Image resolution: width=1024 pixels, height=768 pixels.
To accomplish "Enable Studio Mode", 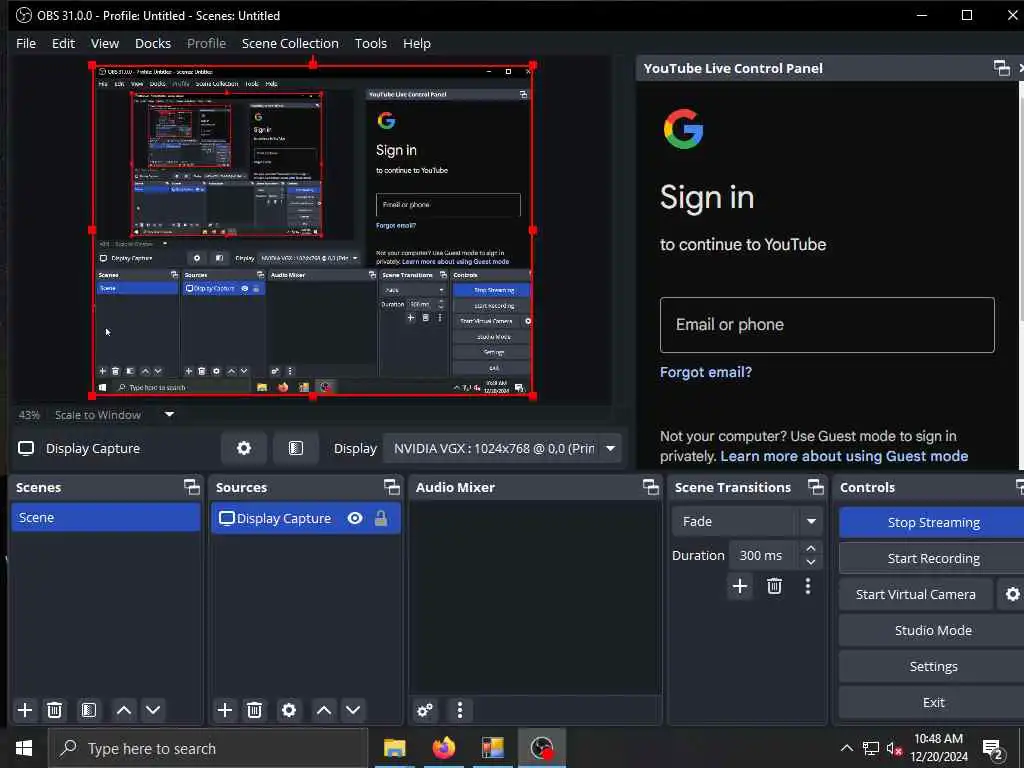I will (x=933, y=630).
